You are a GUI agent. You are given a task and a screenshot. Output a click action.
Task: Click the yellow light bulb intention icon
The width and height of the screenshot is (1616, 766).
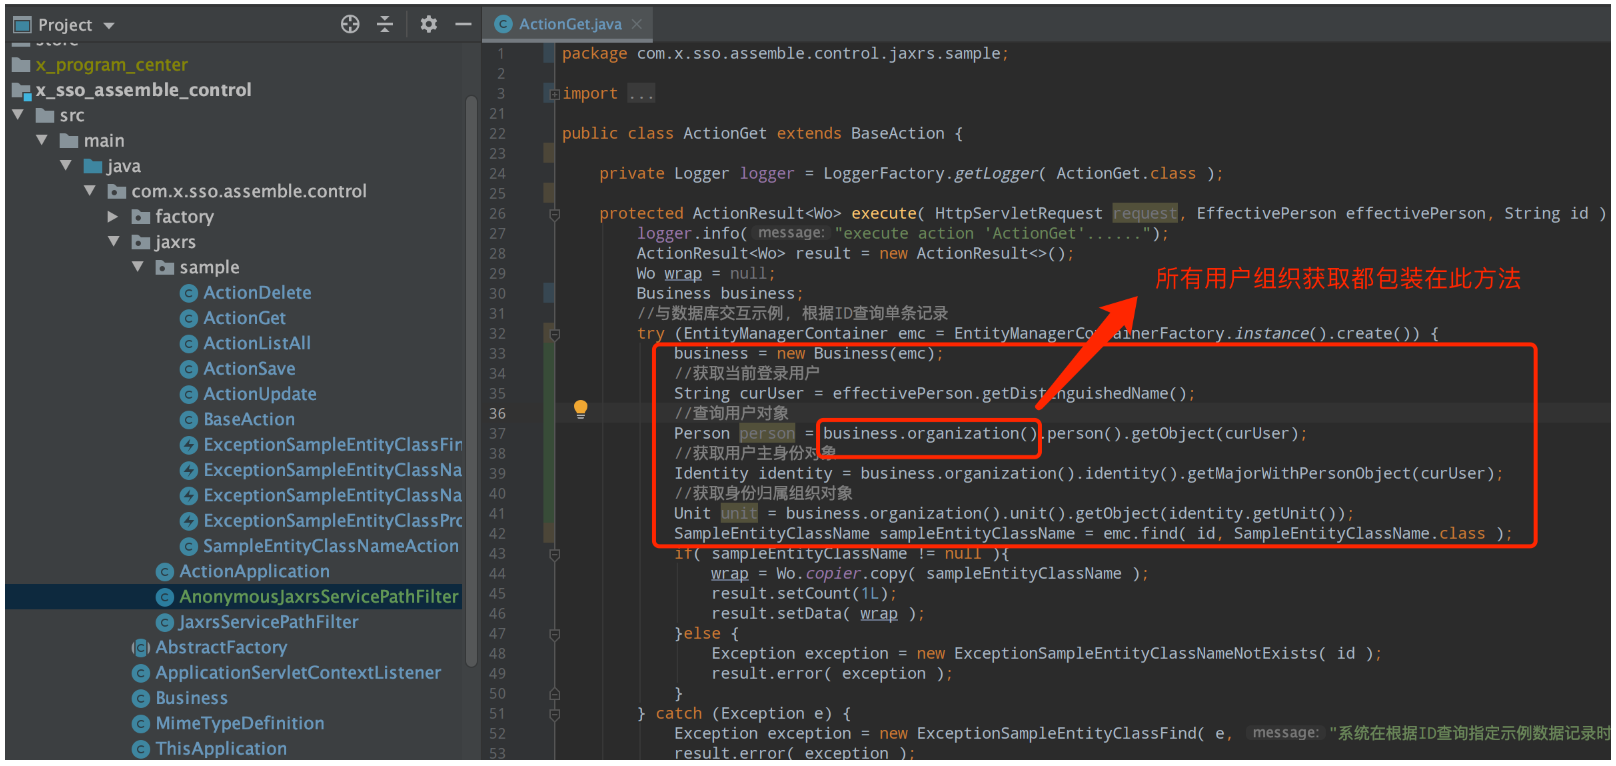pos(580,408)
